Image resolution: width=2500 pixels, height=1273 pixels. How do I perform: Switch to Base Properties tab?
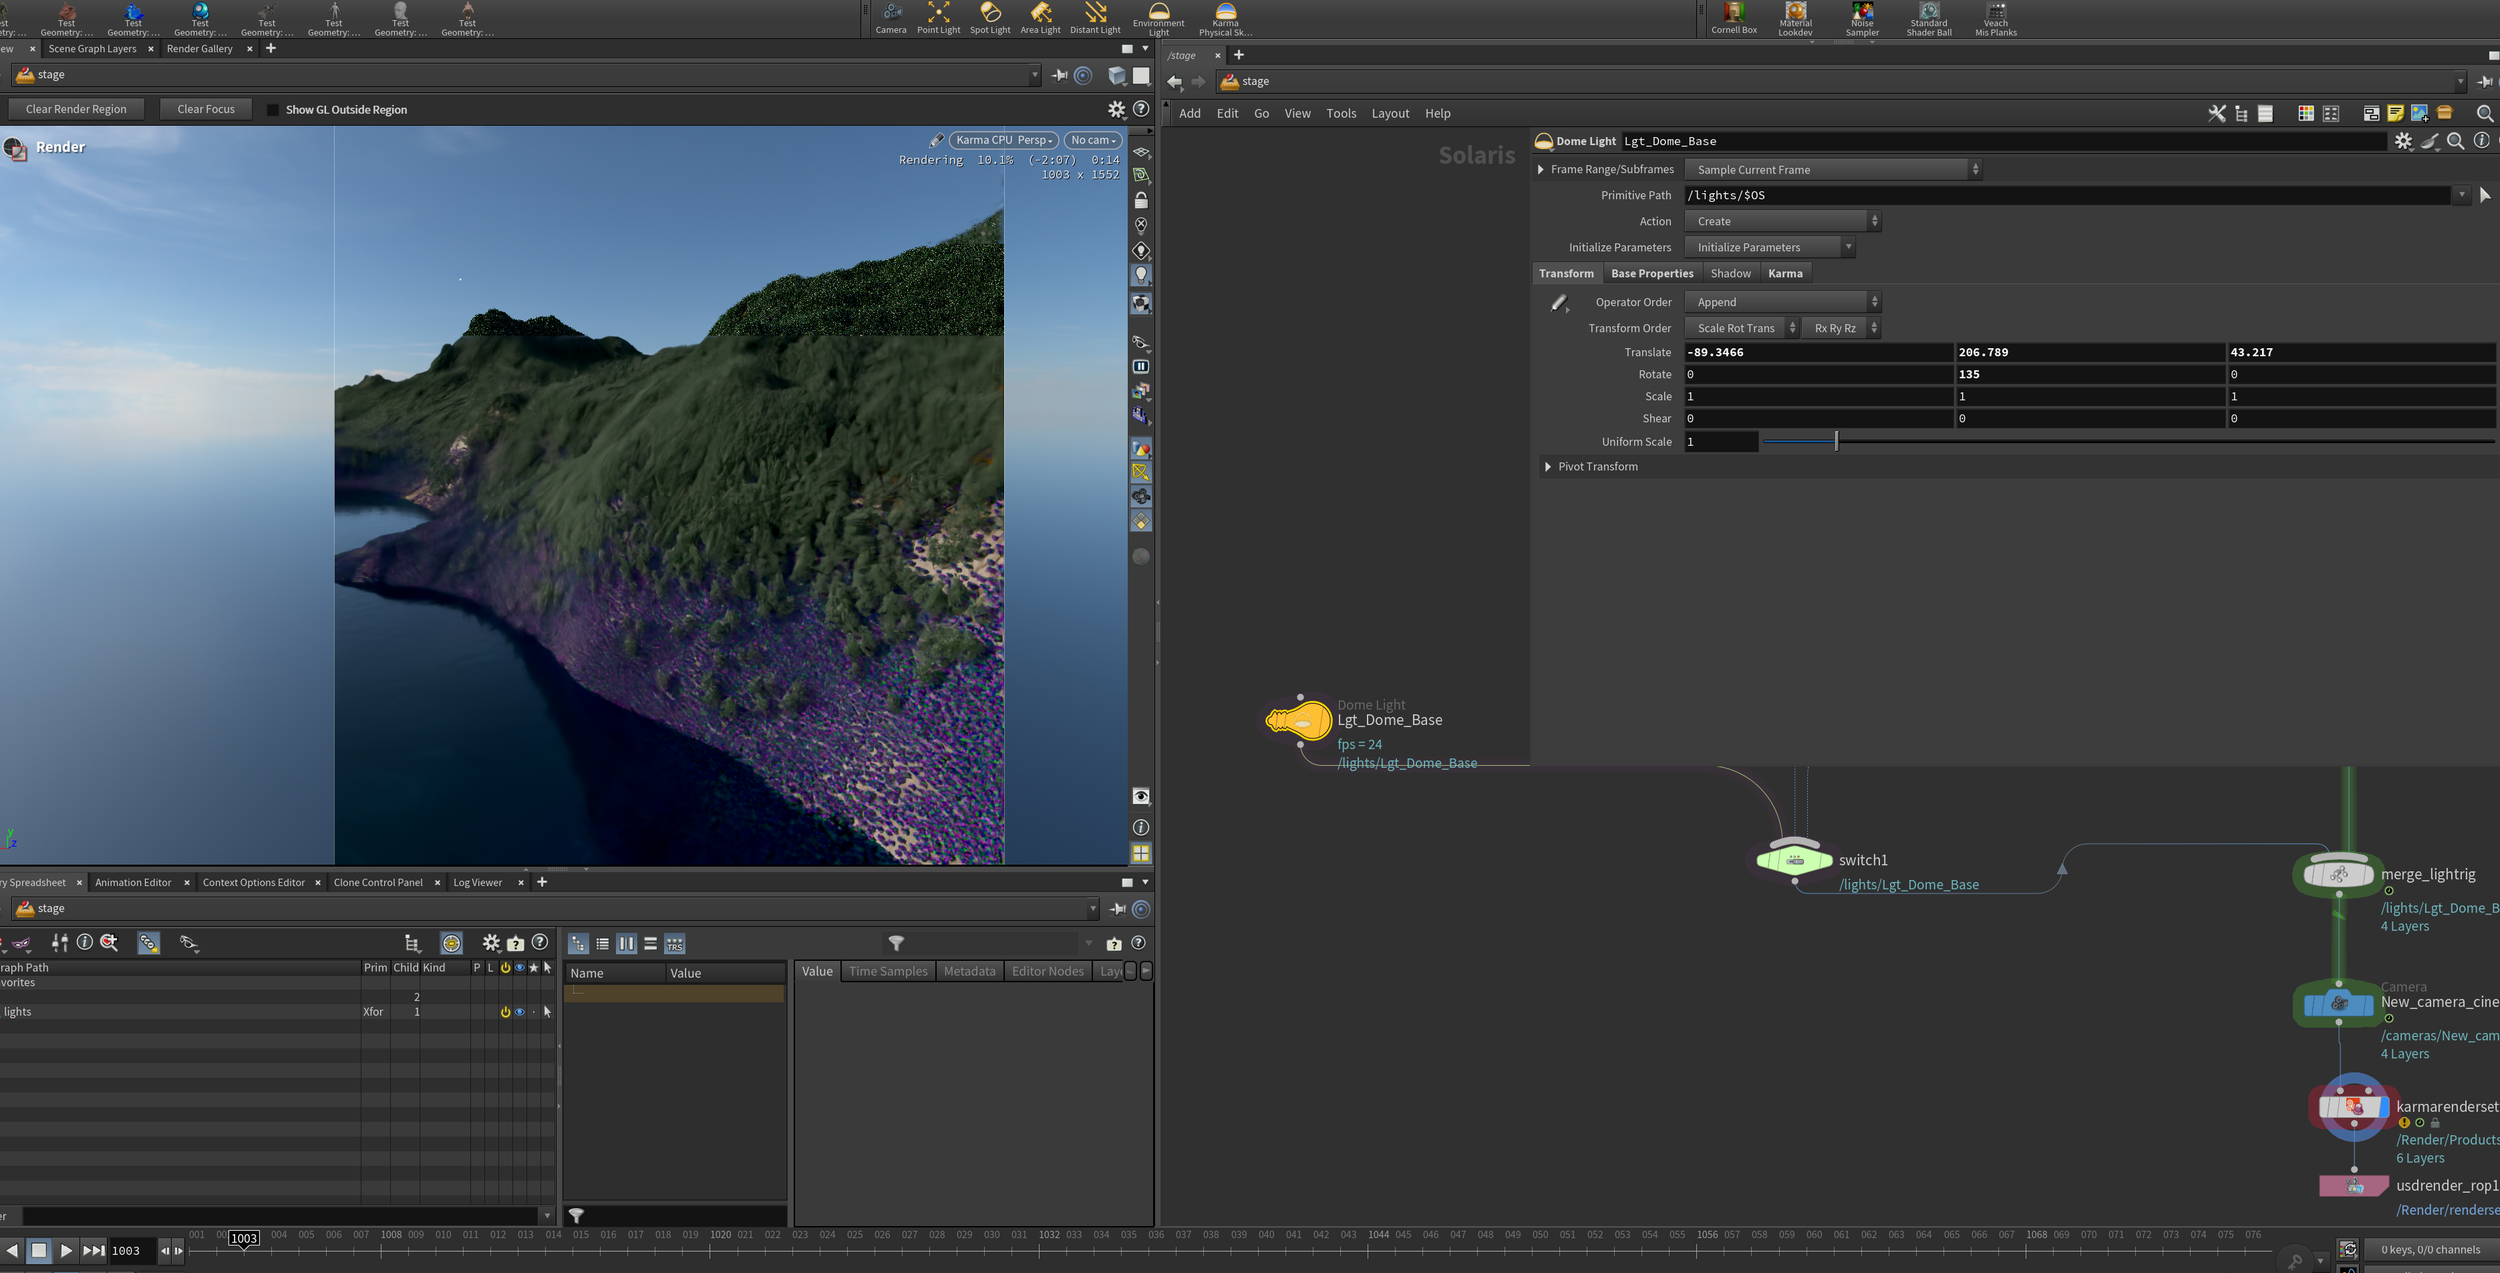click(1652, 274)
